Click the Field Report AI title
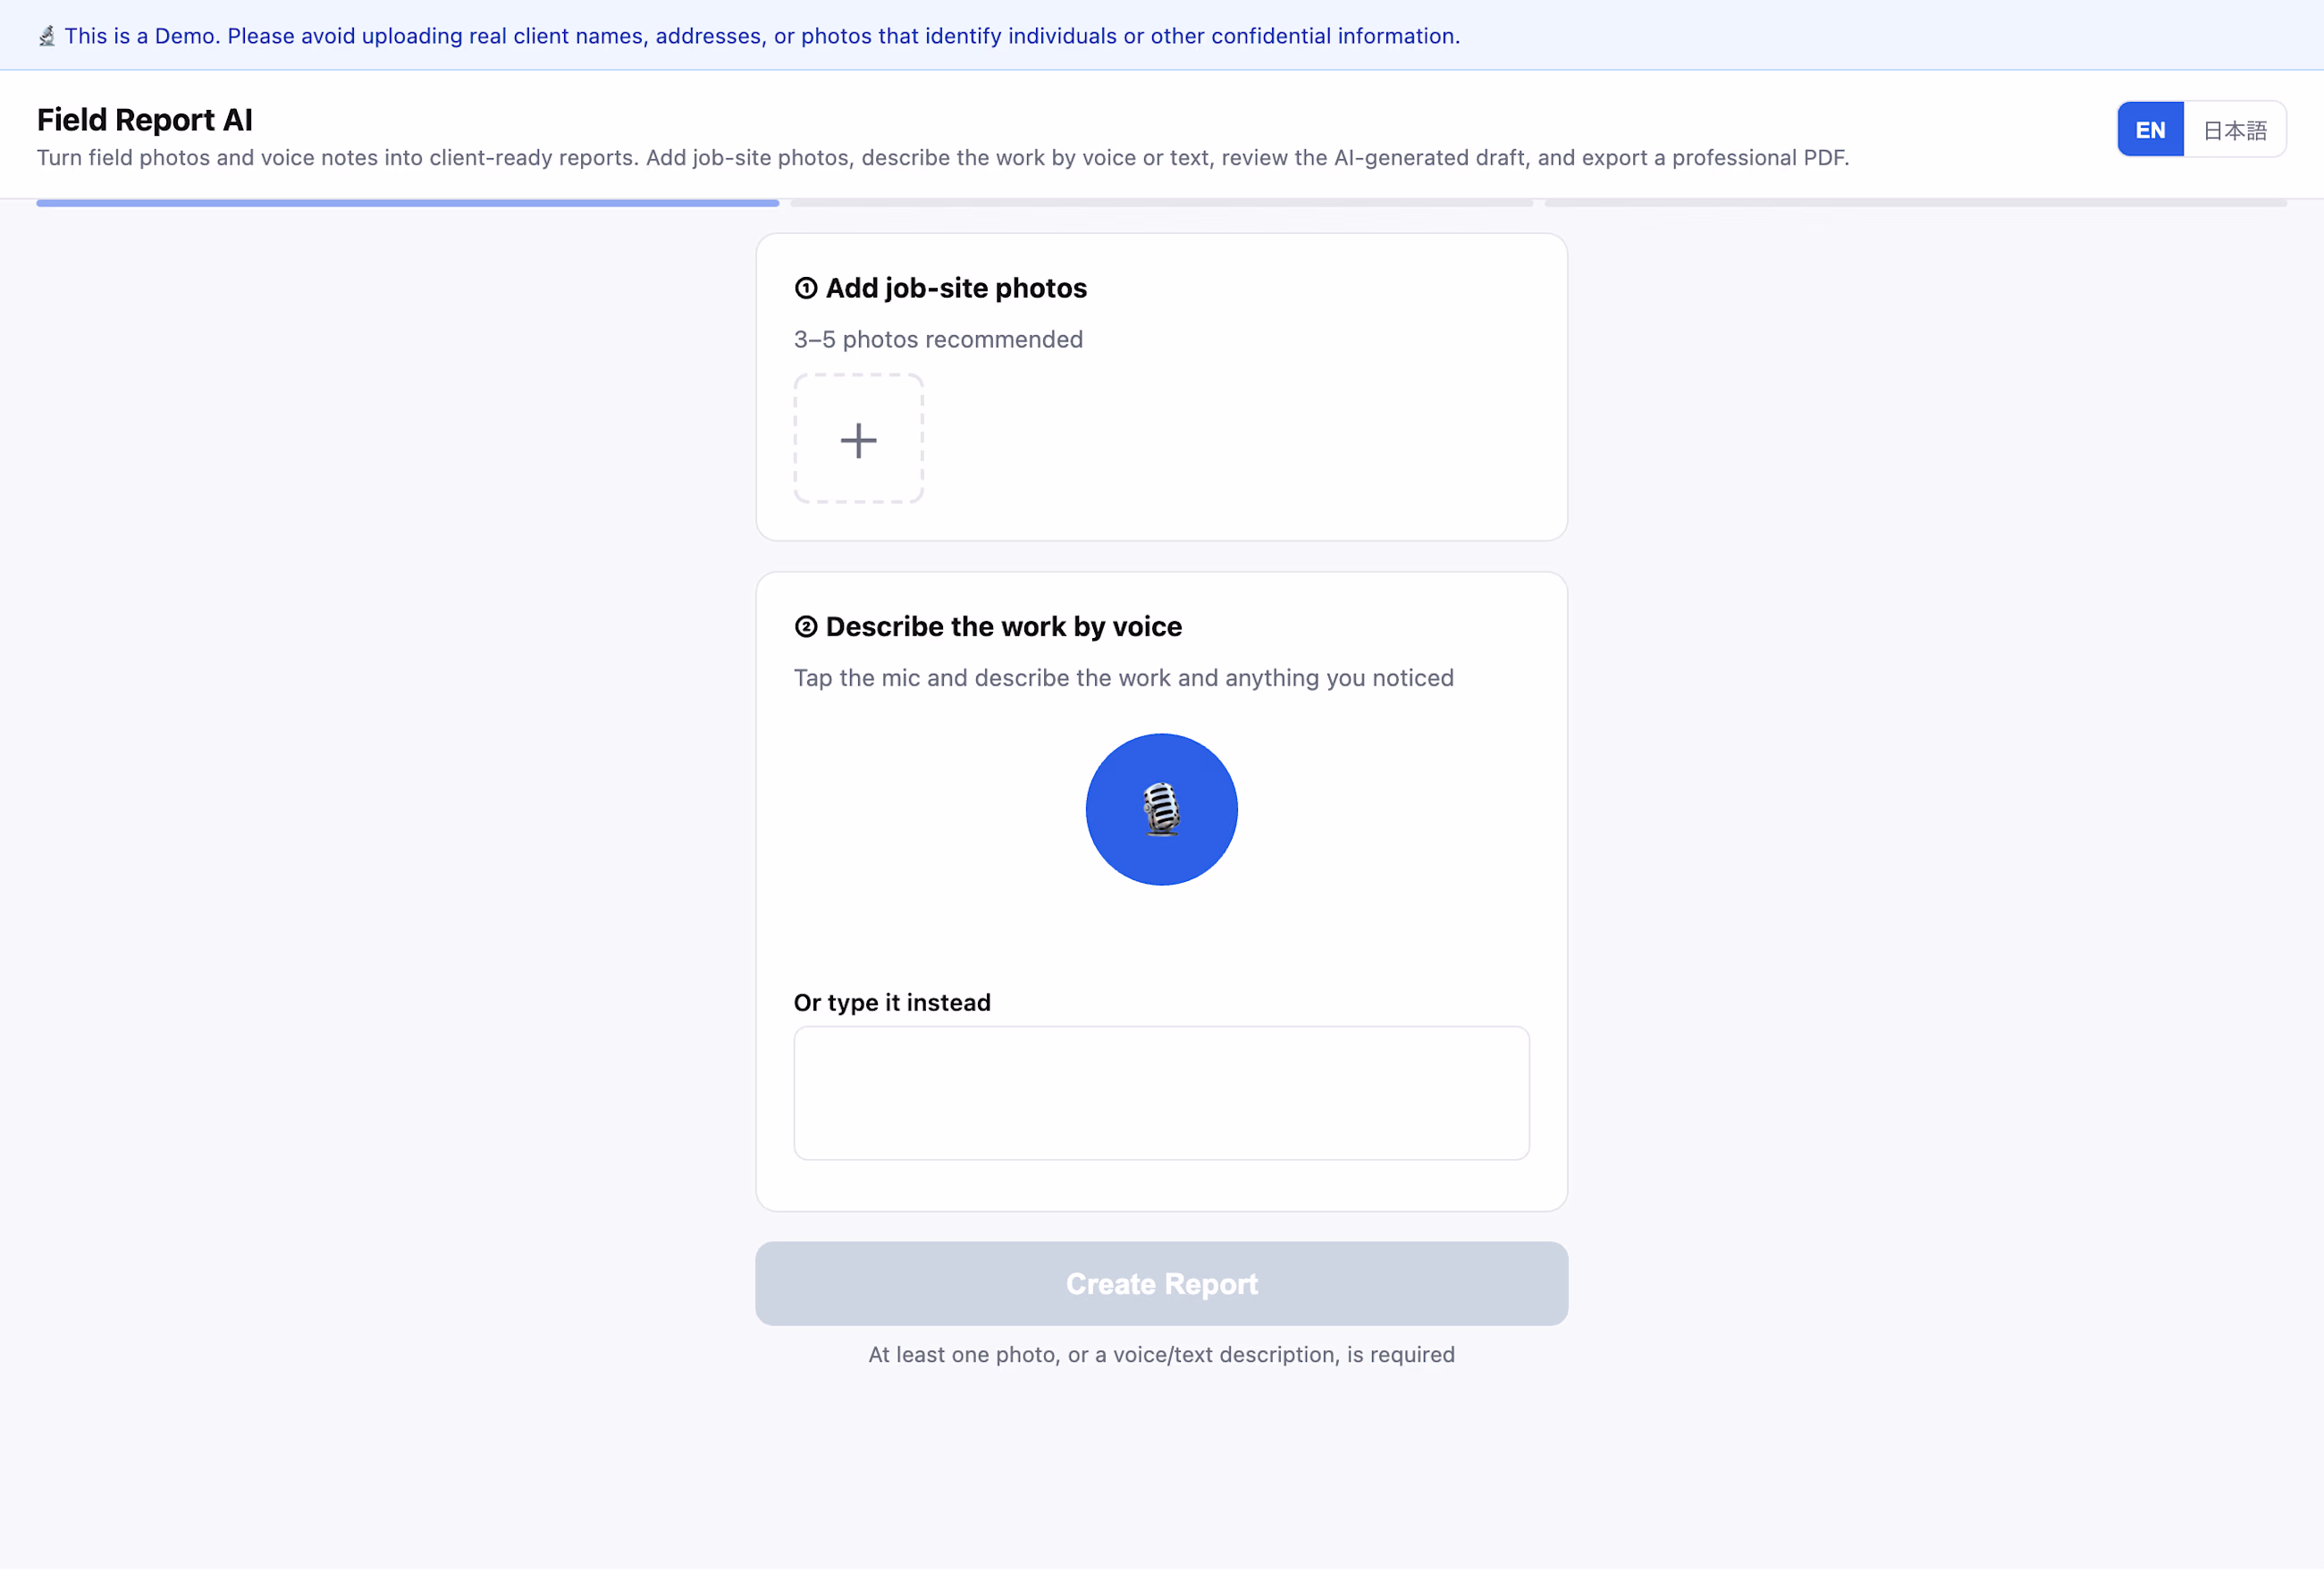This screenshot has height=1570, width=2324. point(145,120)
